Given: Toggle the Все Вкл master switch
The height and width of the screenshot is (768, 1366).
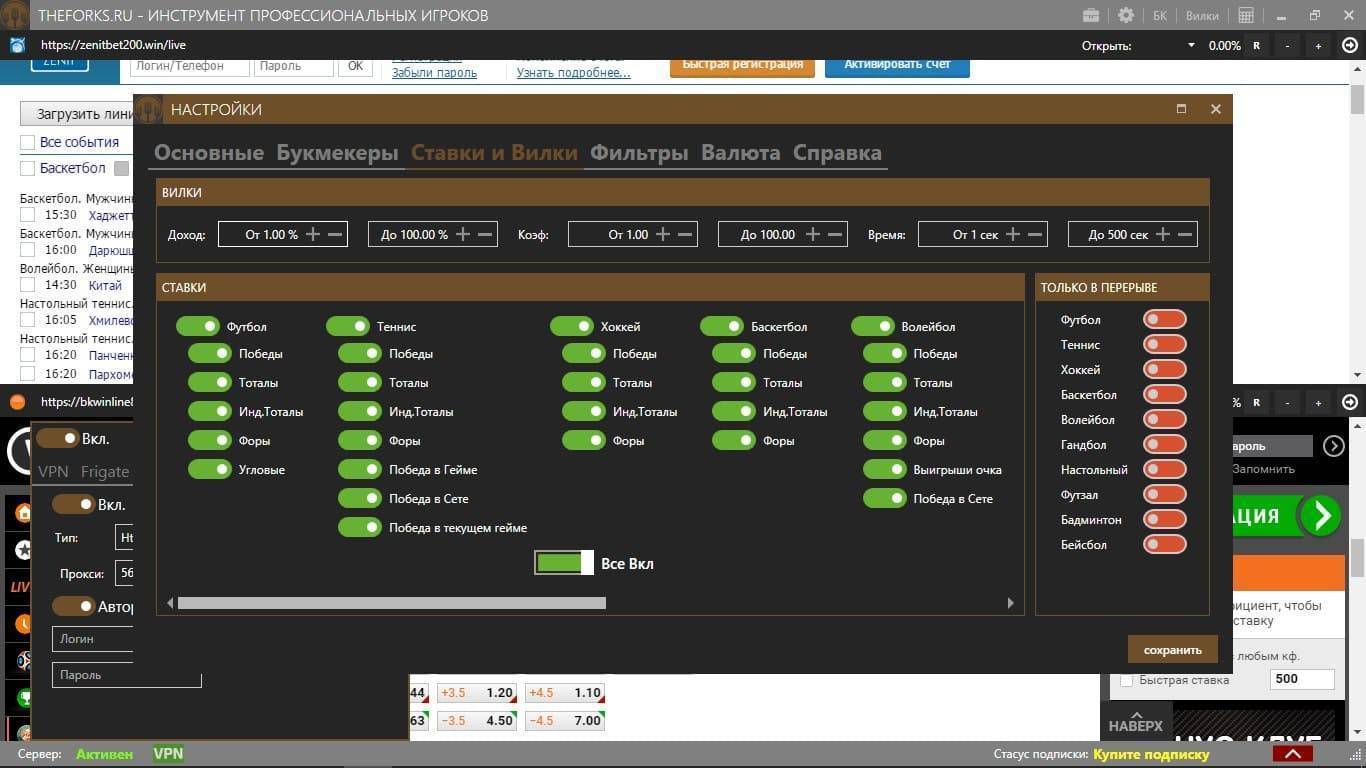Looking at the screenshot, I should point(564,562).
